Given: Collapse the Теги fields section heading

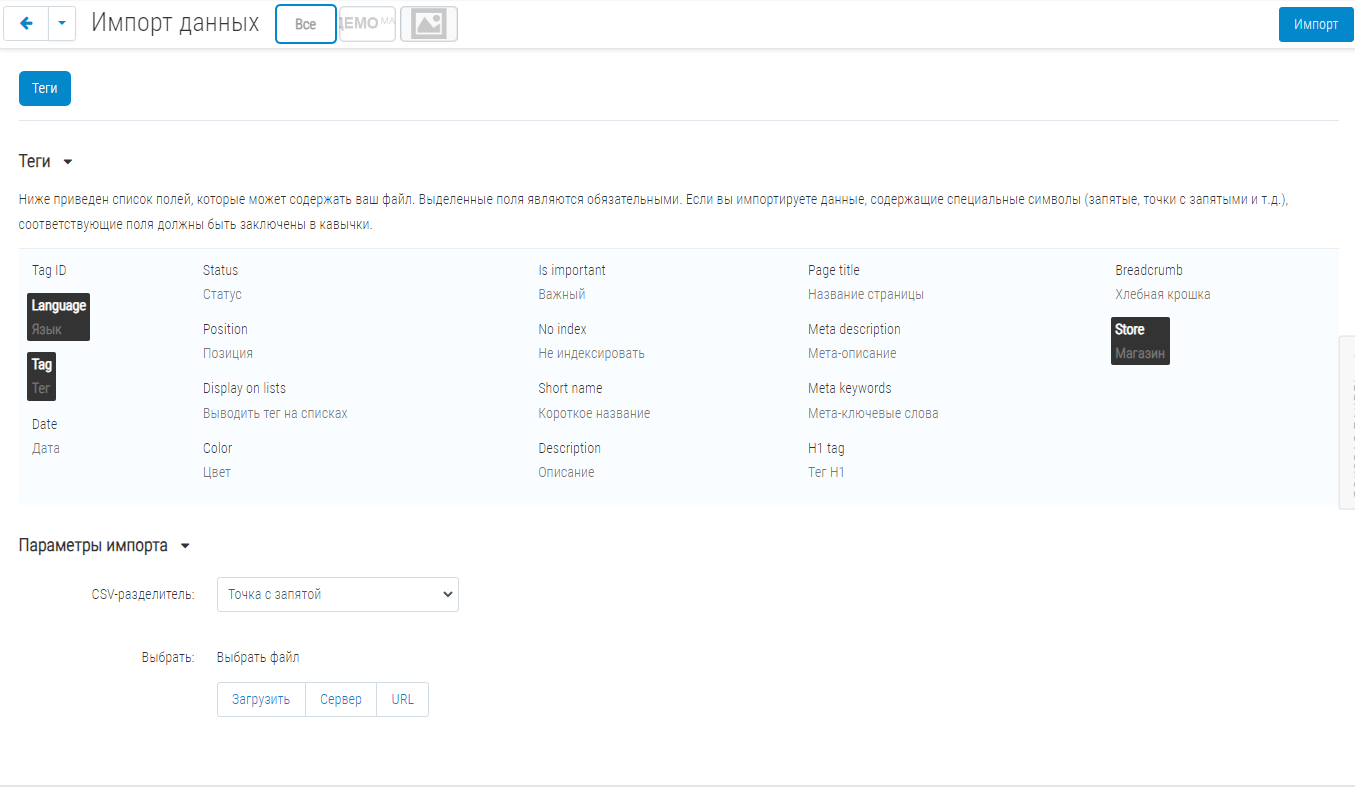Looking at the screenshot, I should pyautogui.click(x=46, y=161).
